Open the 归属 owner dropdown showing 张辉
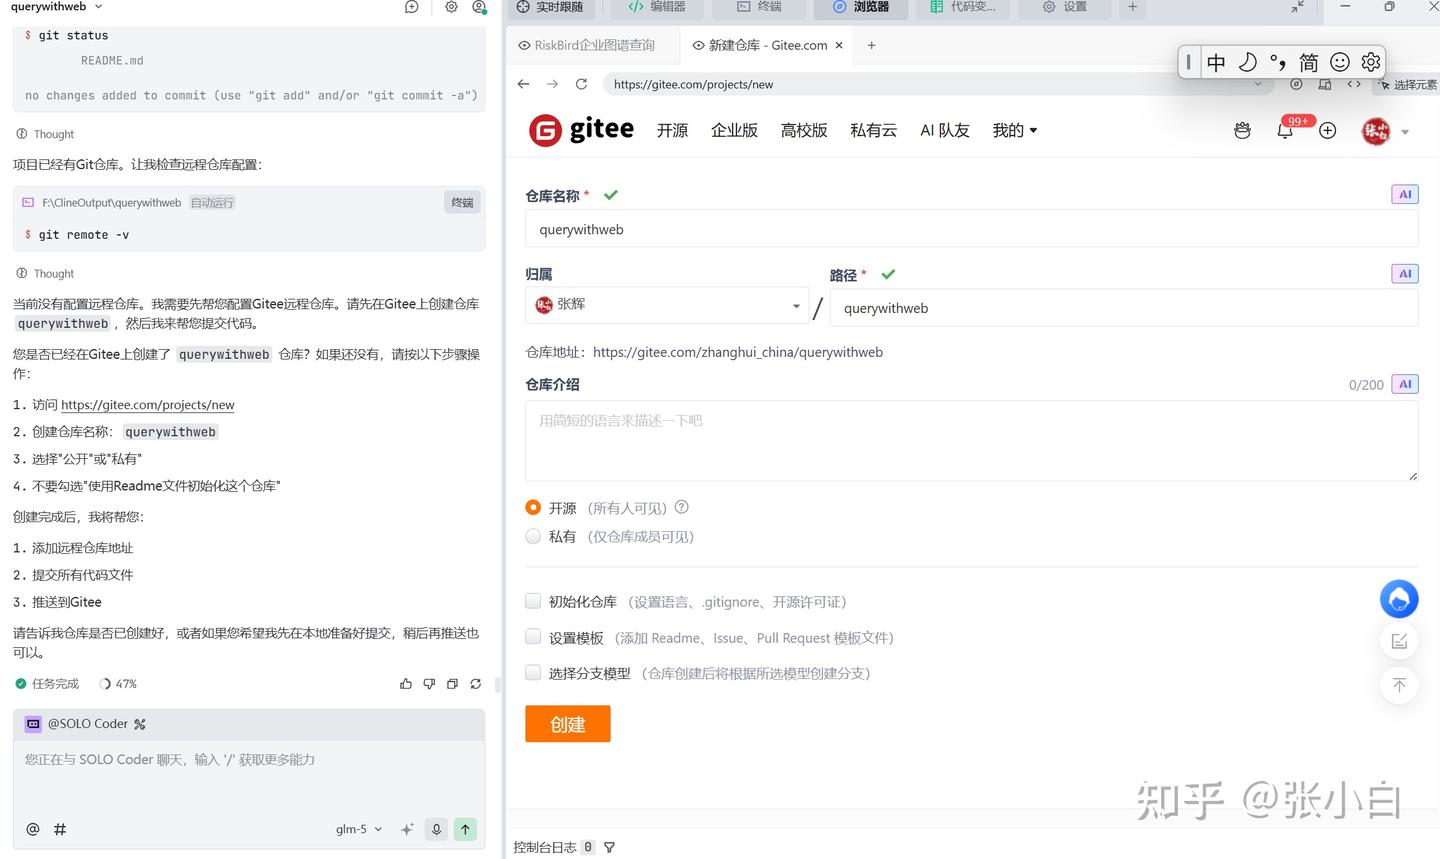Screen dimensions: 1440x859 coord(667,305)
